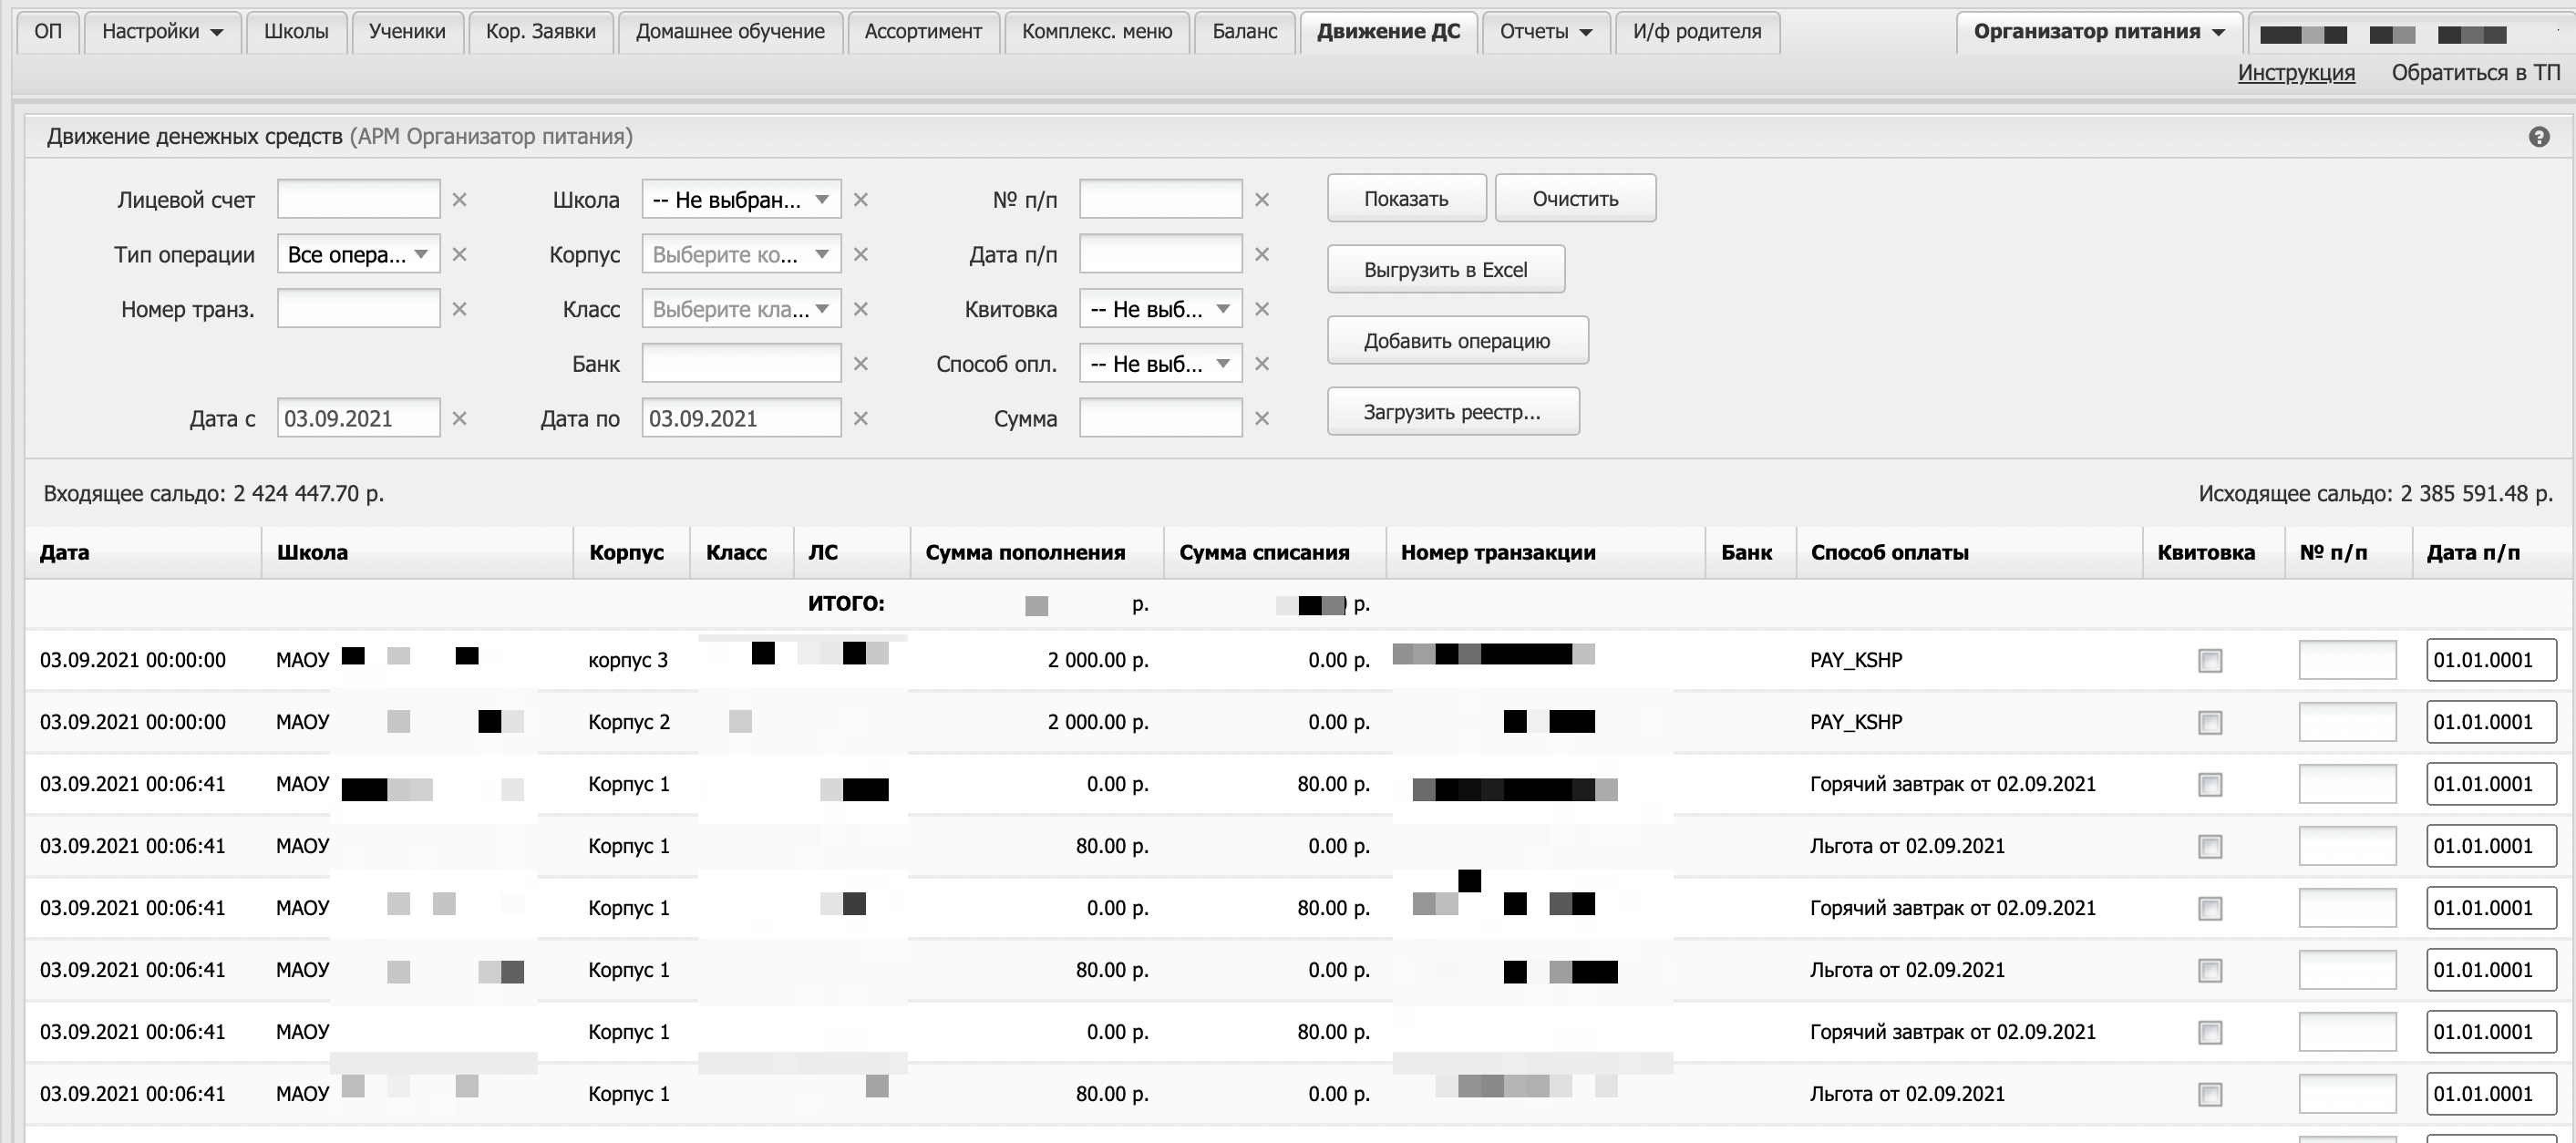
Task: Clear the Дата с field with its X
Action: click(x=460, y=419)
